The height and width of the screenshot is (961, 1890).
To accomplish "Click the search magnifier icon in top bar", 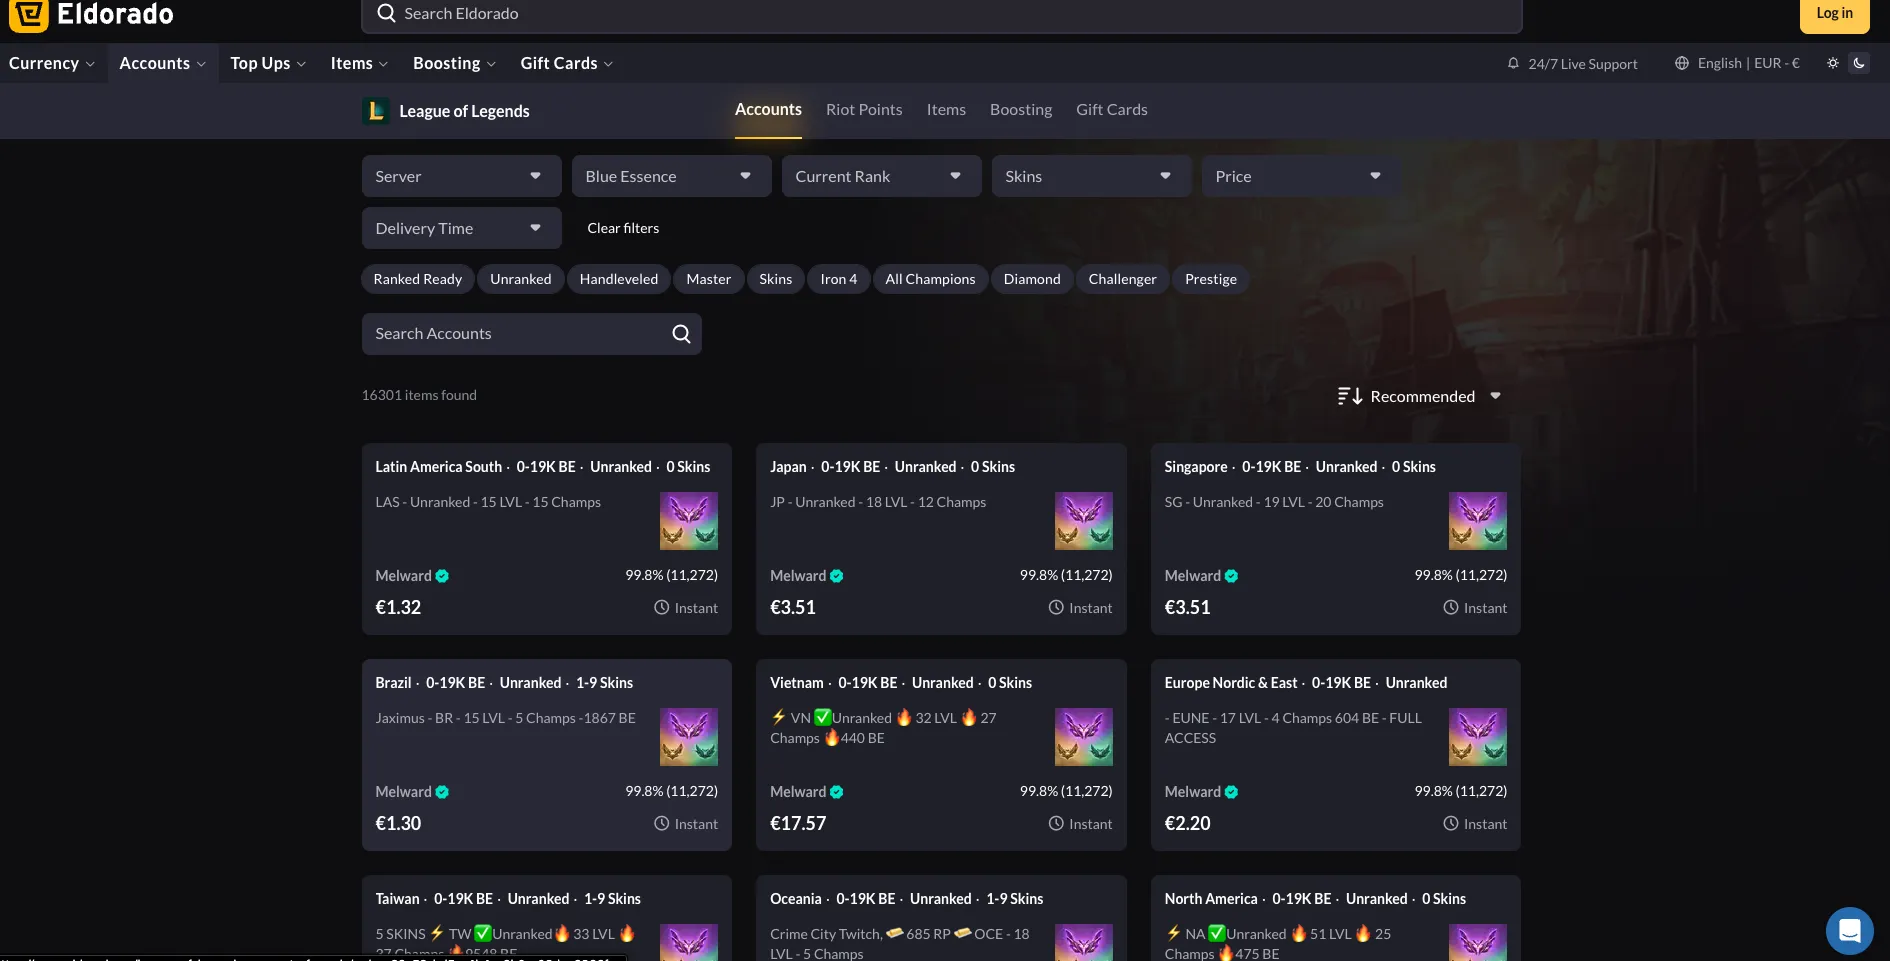I will [386, 13].
